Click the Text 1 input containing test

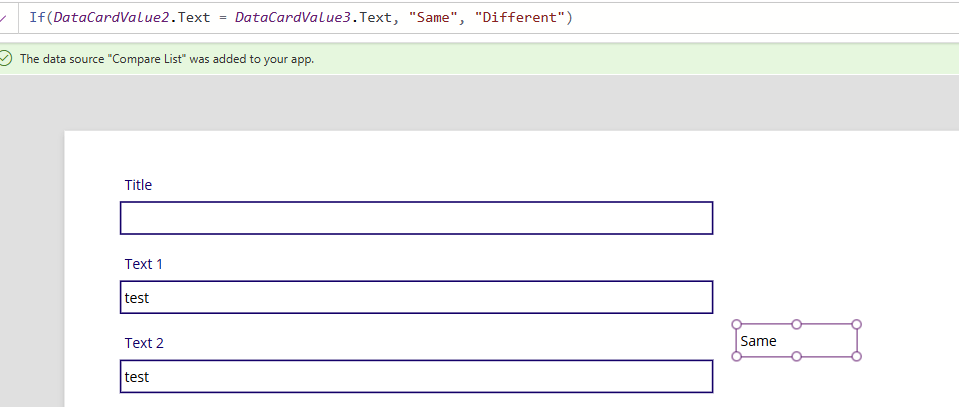(417, 297)
